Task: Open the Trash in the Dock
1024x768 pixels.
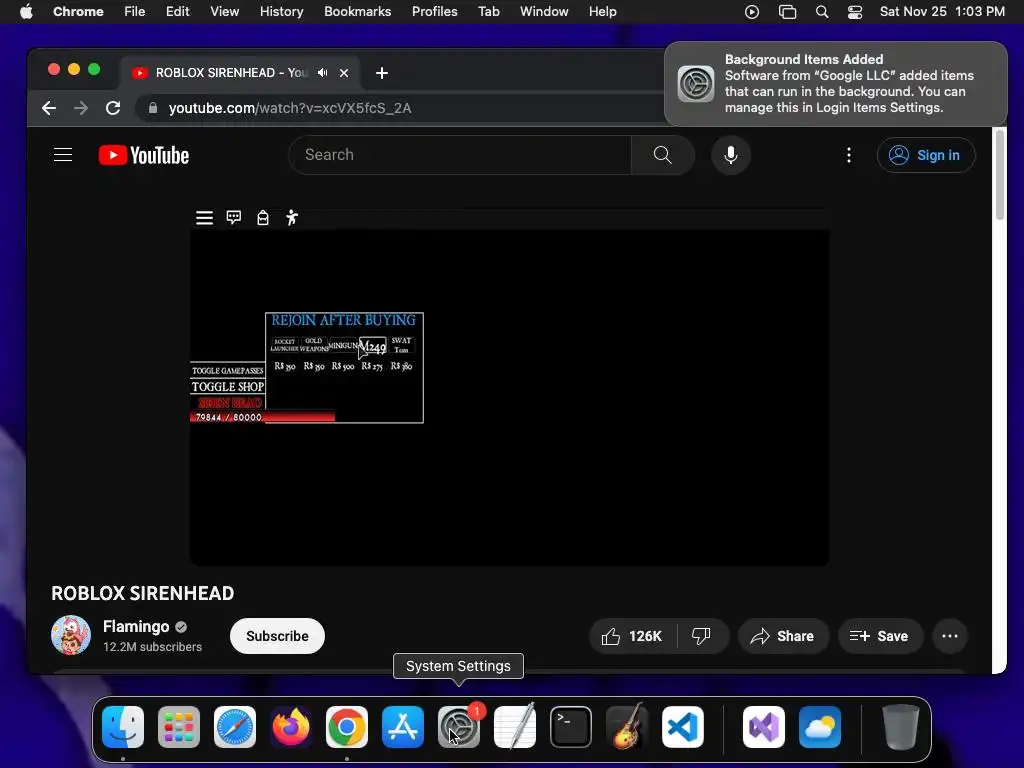Action: click(x=901, y=727)
